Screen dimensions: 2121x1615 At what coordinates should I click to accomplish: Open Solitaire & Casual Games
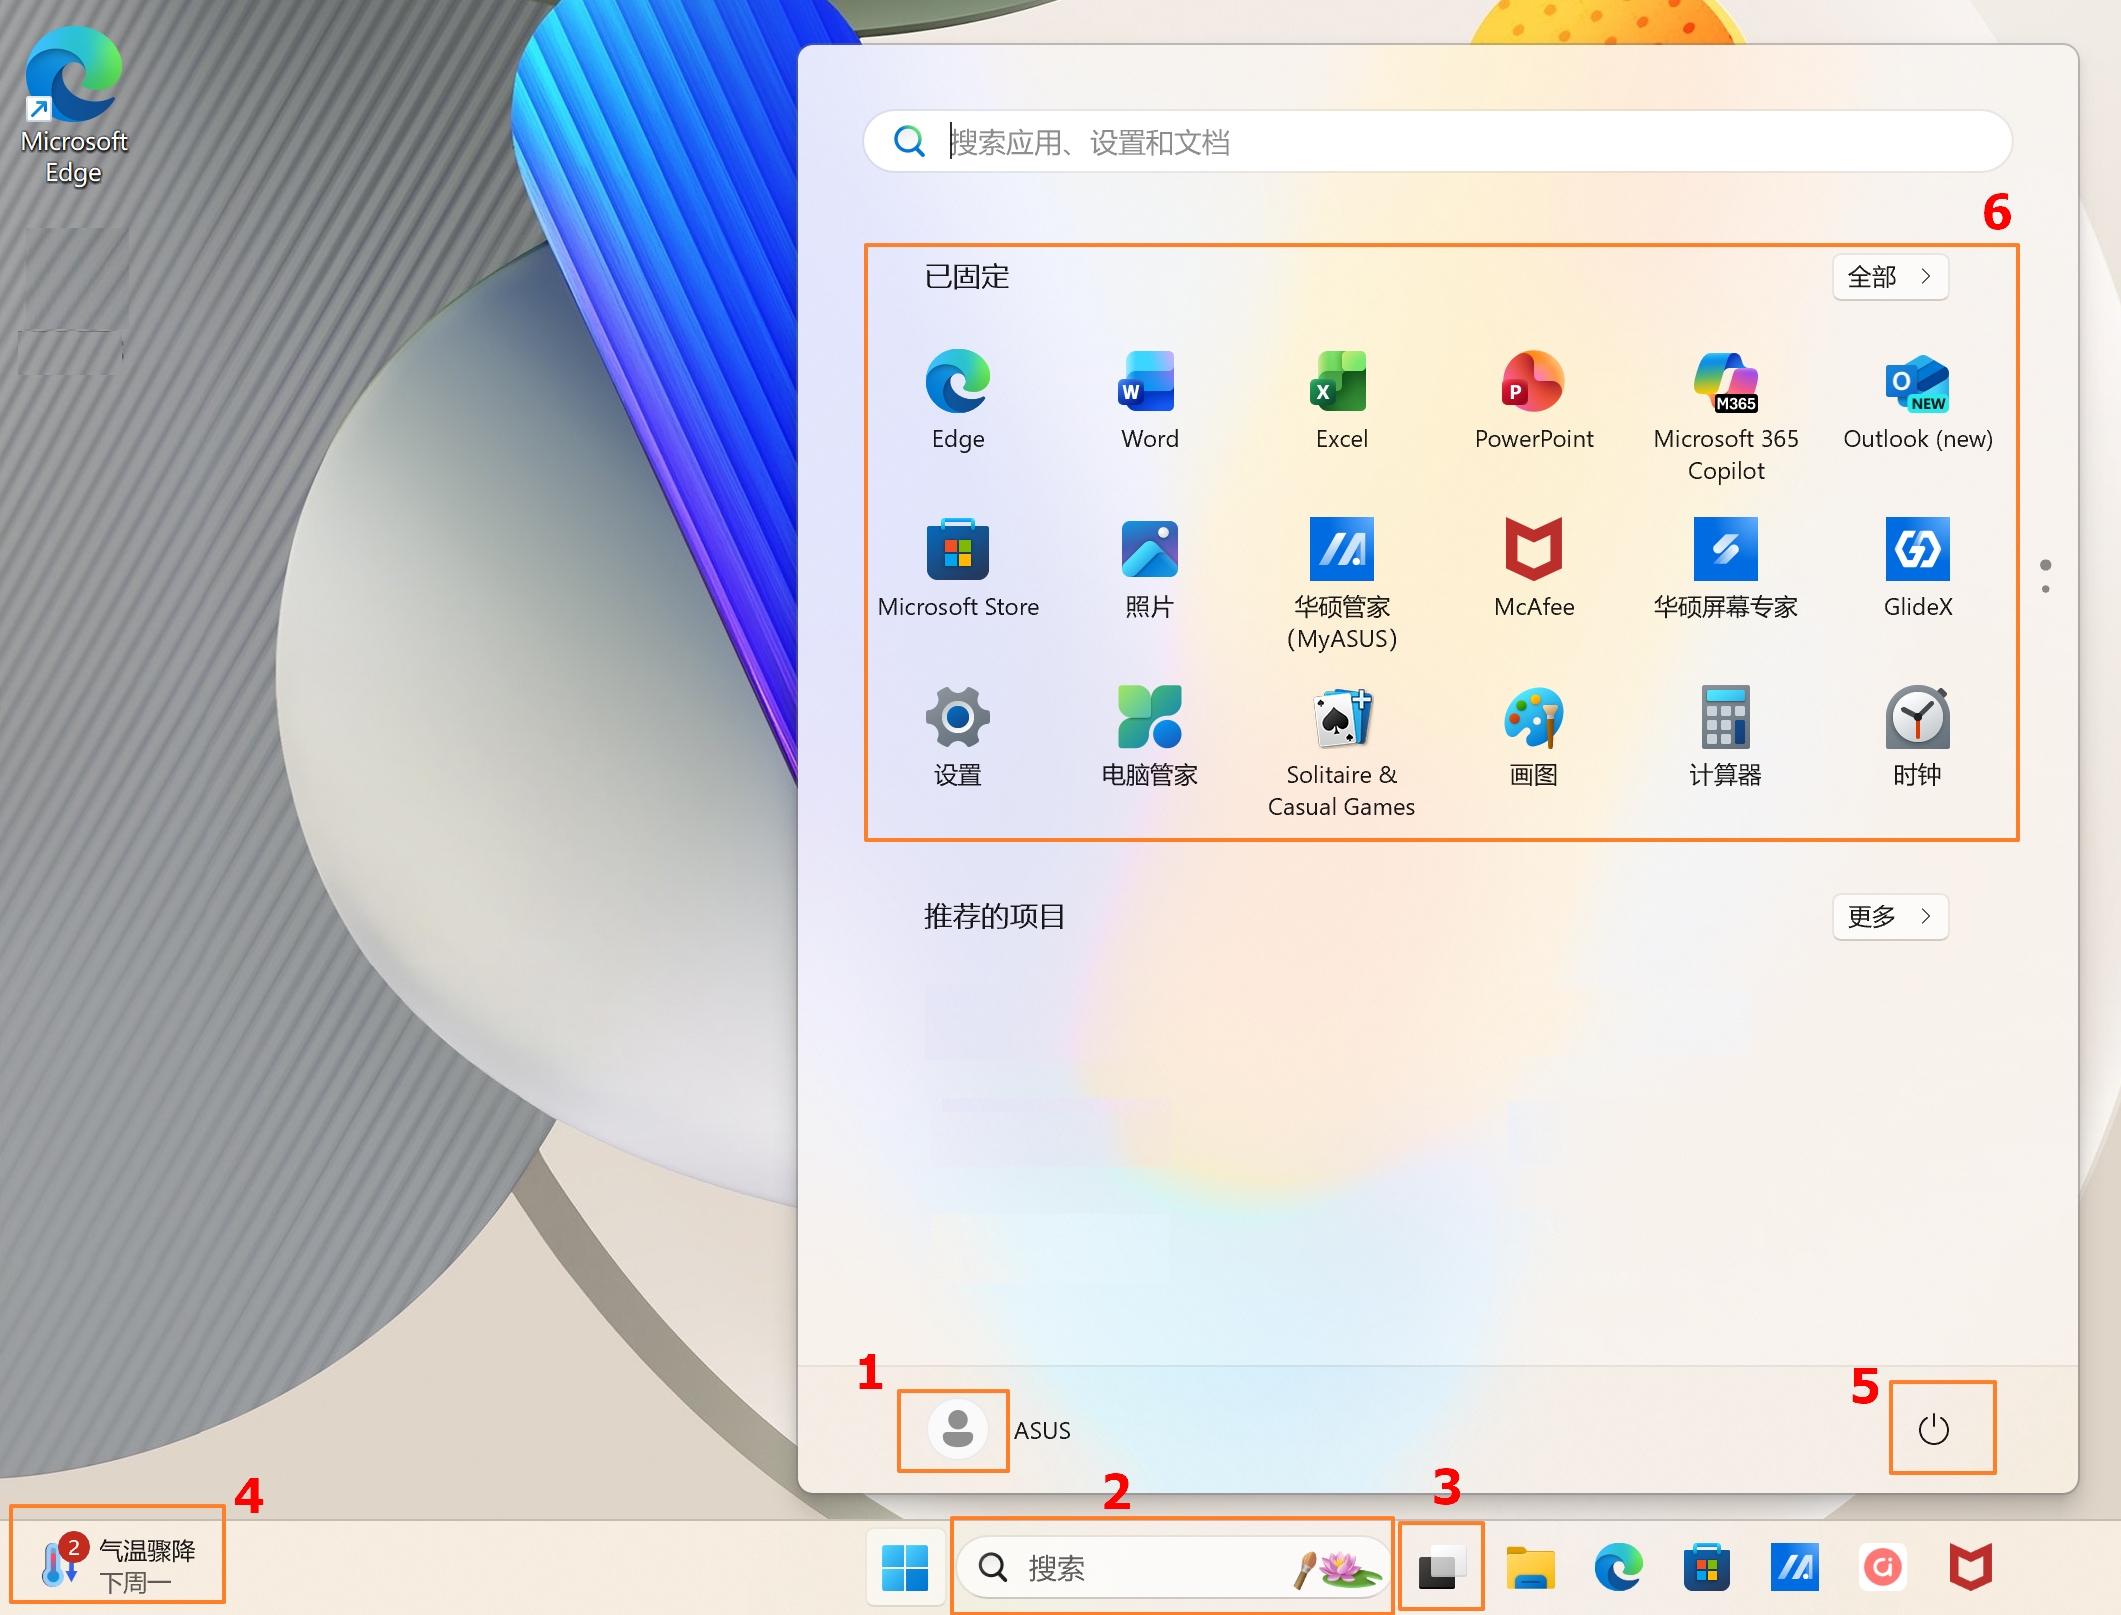[1341, 718]
